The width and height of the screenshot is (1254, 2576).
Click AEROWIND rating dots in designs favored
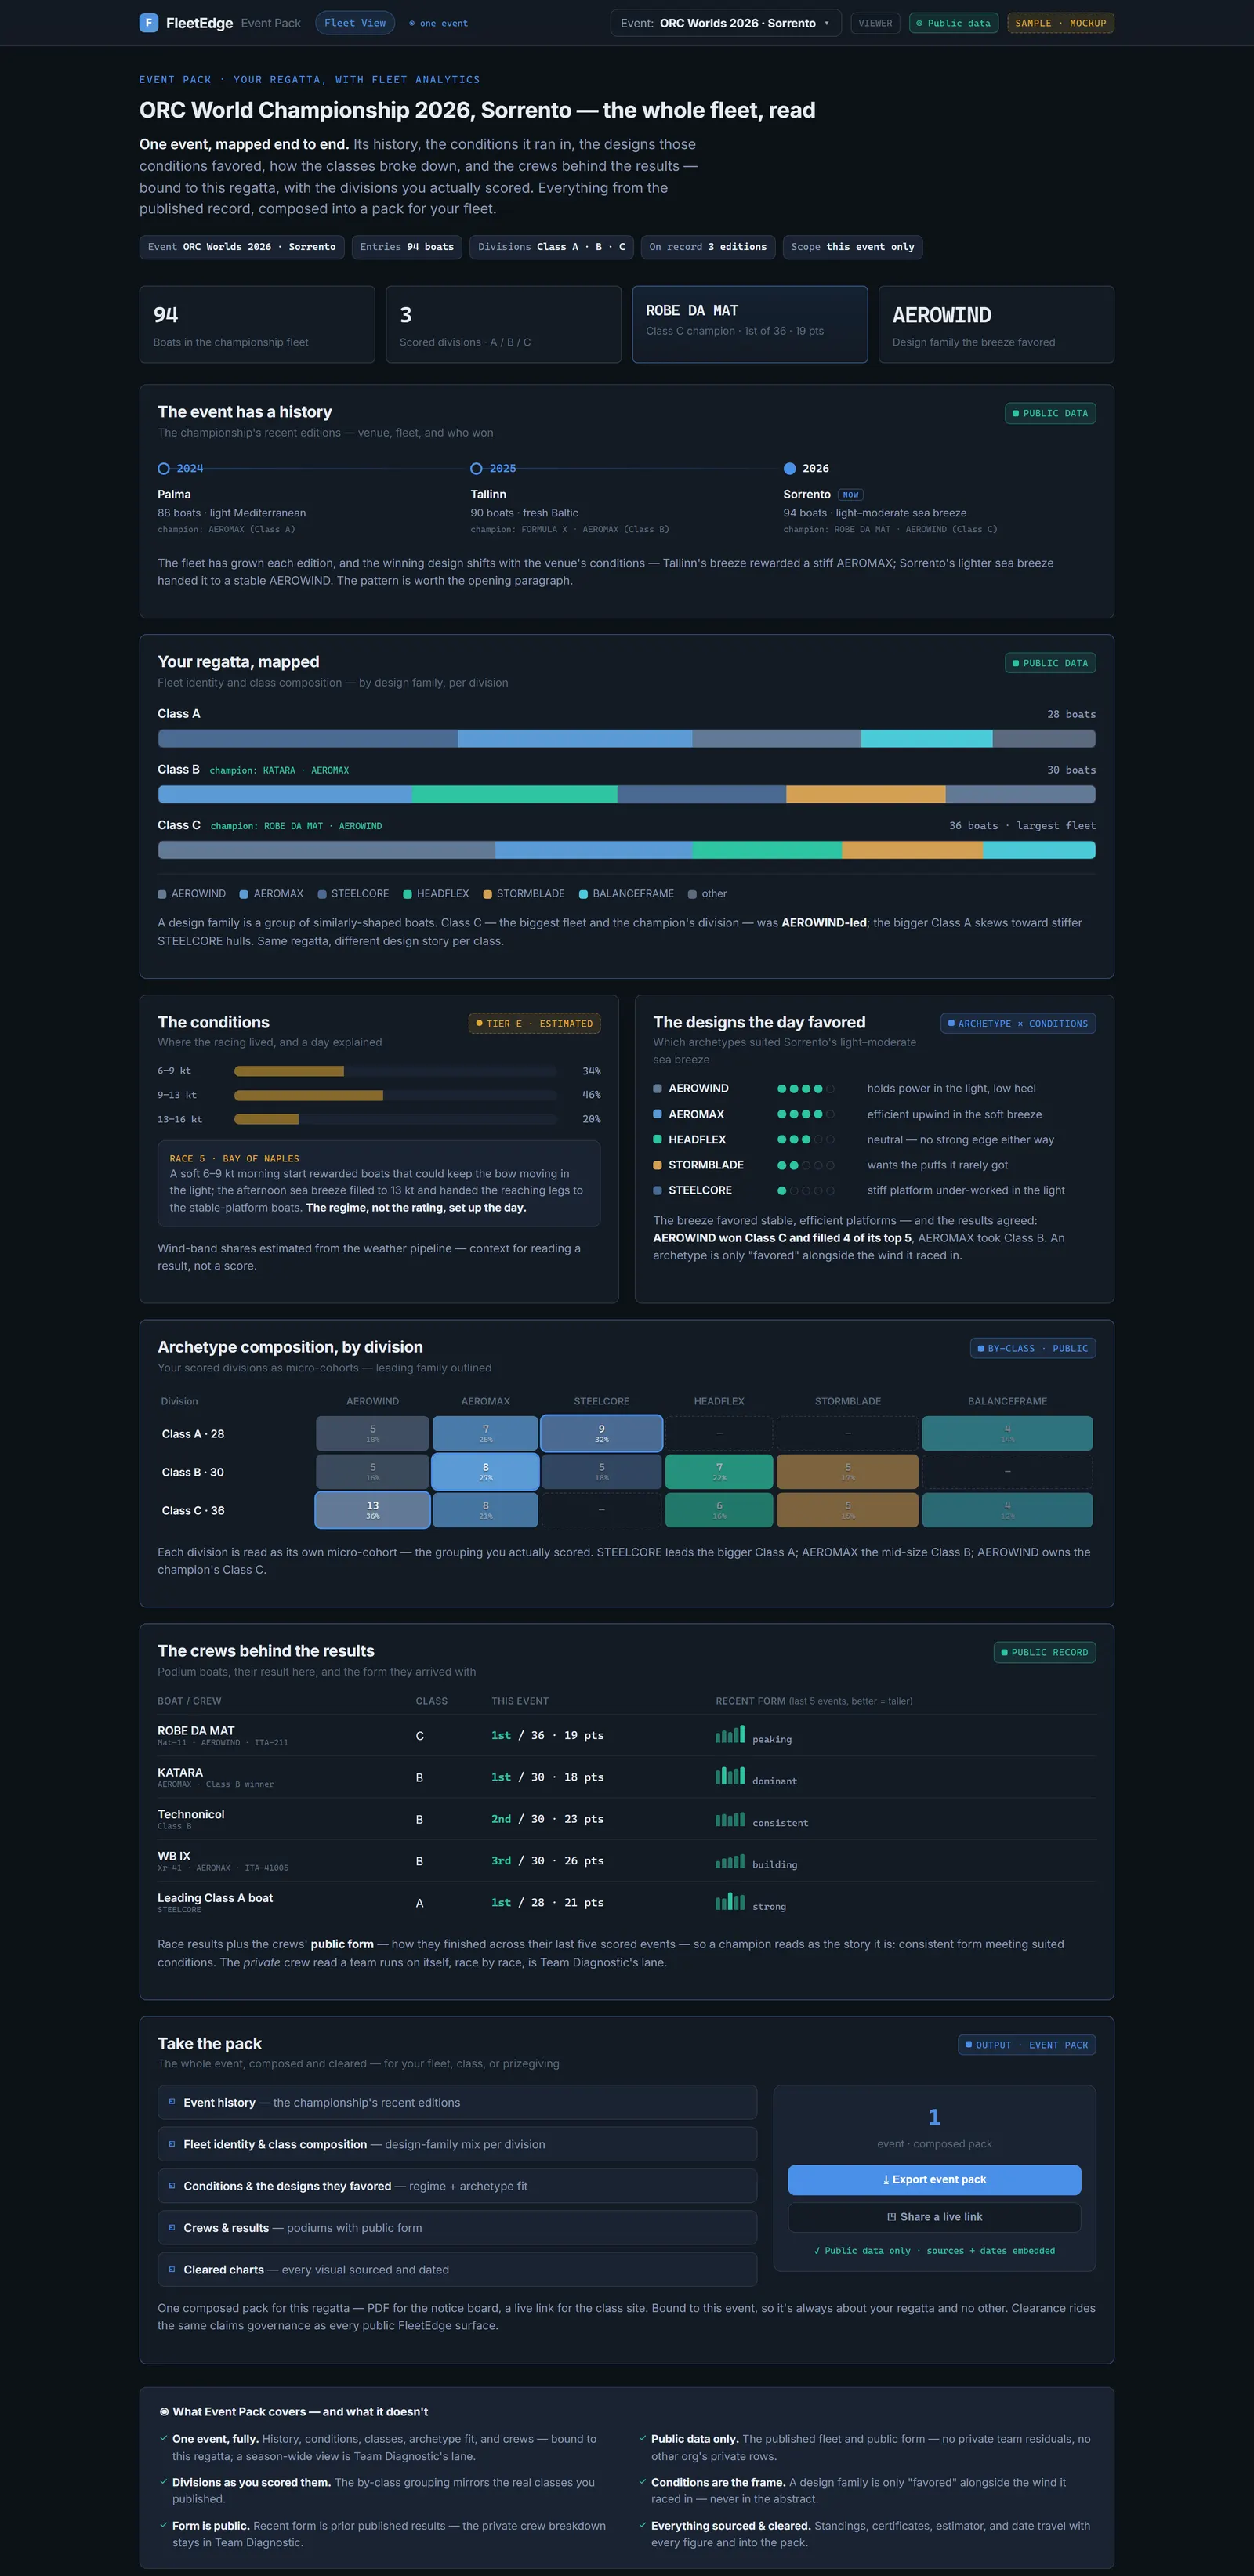[806, 1089]
